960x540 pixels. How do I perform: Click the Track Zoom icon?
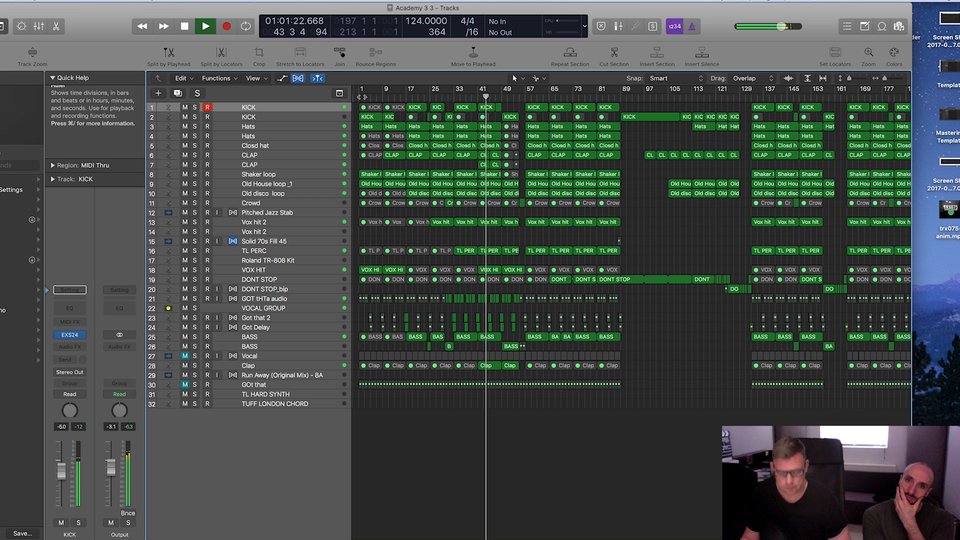coord(32,53)
